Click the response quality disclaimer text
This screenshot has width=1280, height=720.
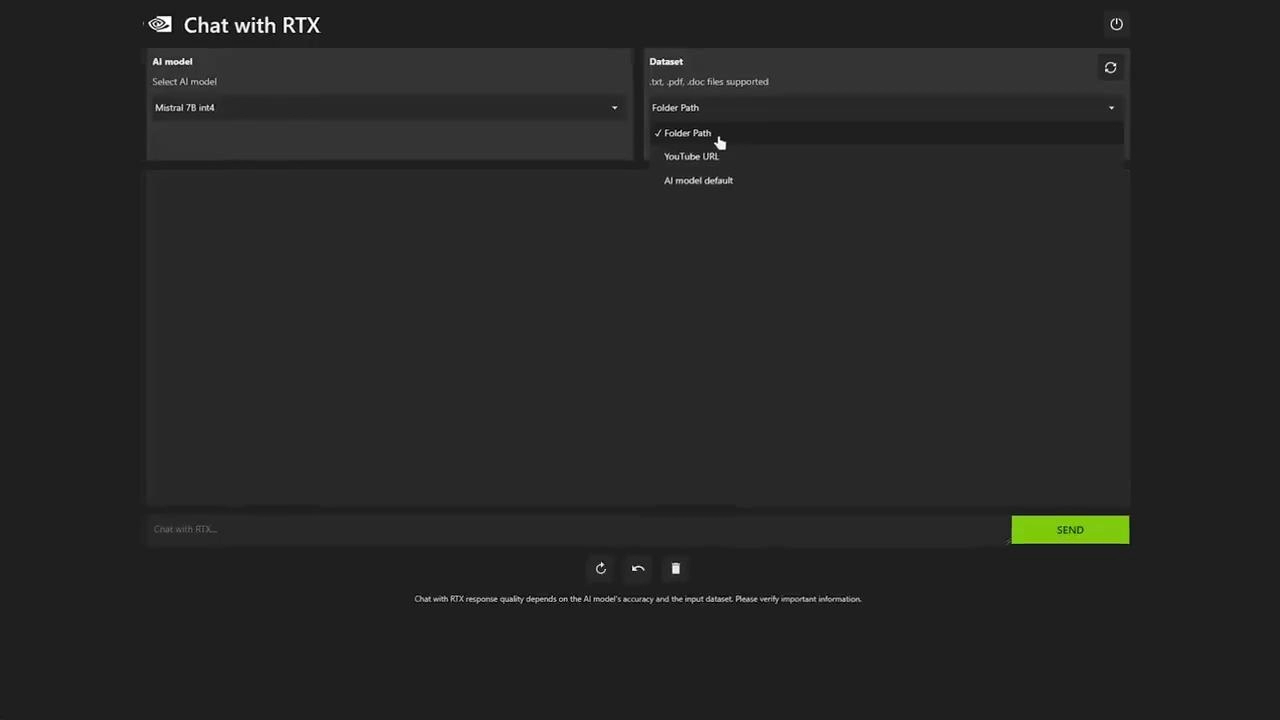(x=638, y=599)
